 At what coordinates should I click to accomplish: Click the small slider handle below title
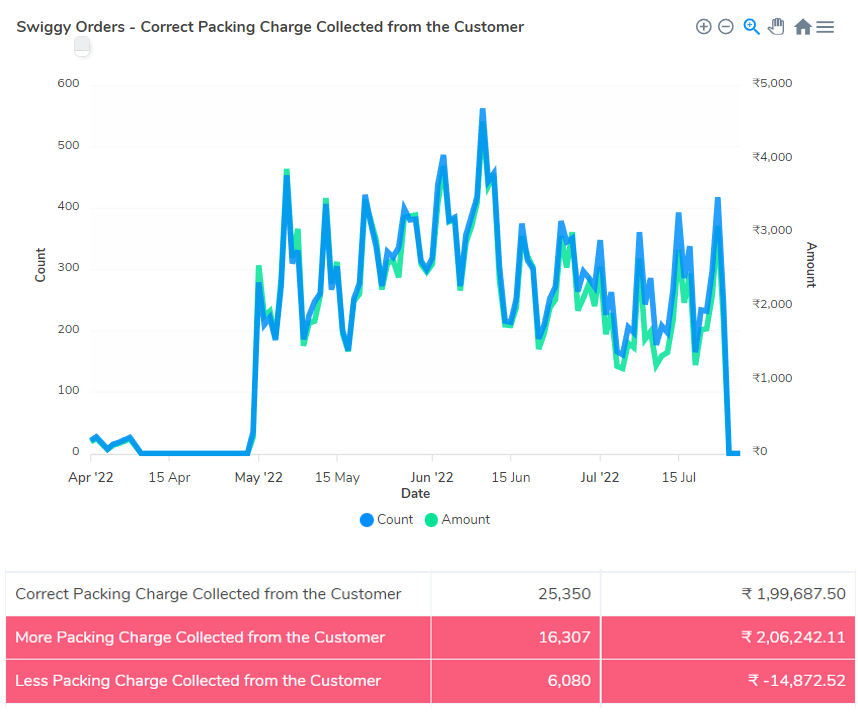click(82, 47)
